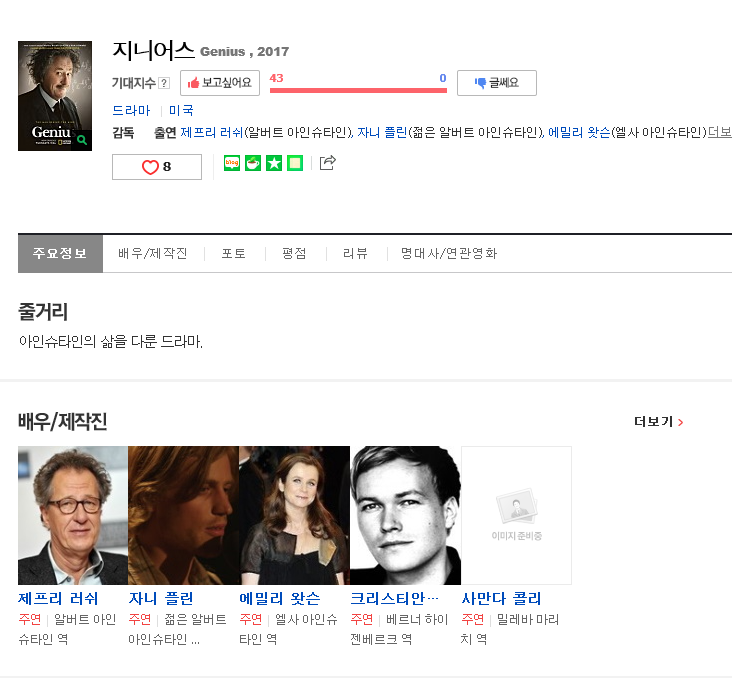Click the Naver Blog share icon
732x678 pixels.
coord(232,163)
